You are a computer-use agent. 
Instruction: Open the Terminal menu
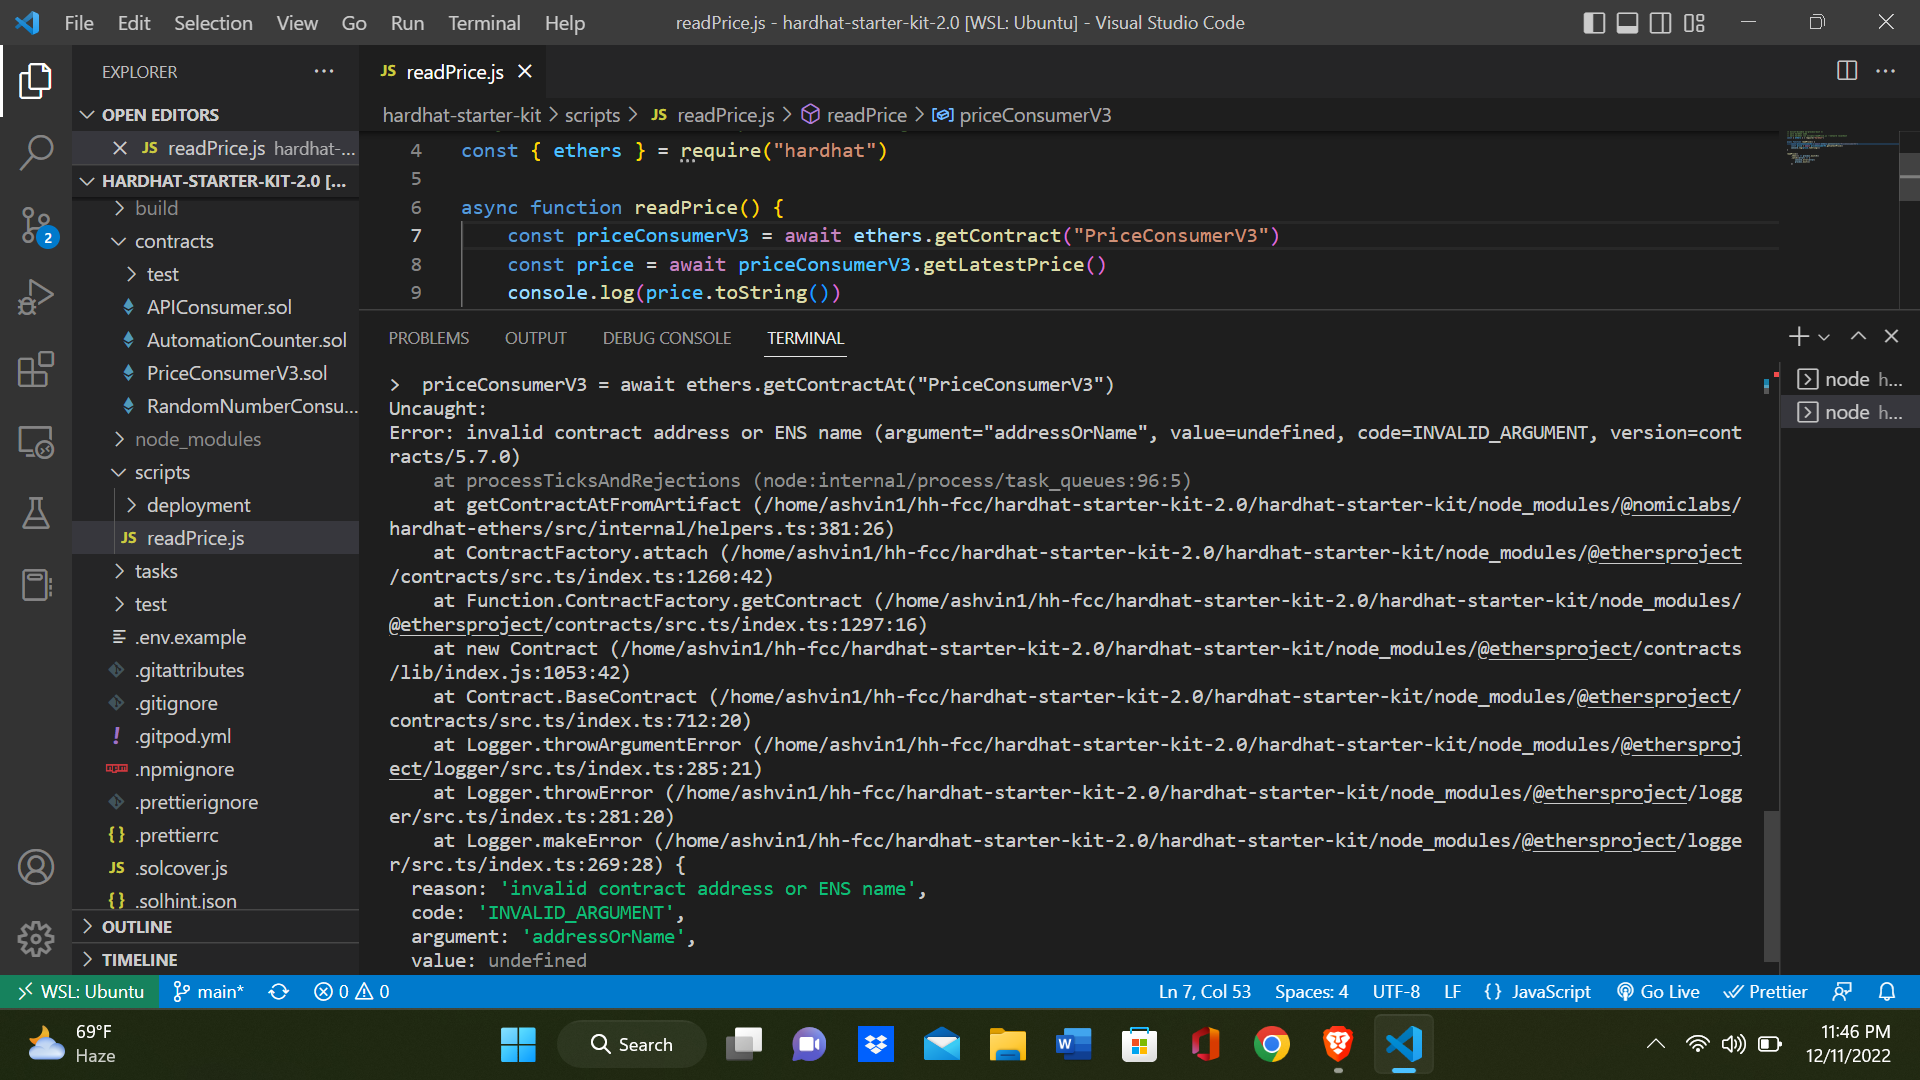pos(484,22)
